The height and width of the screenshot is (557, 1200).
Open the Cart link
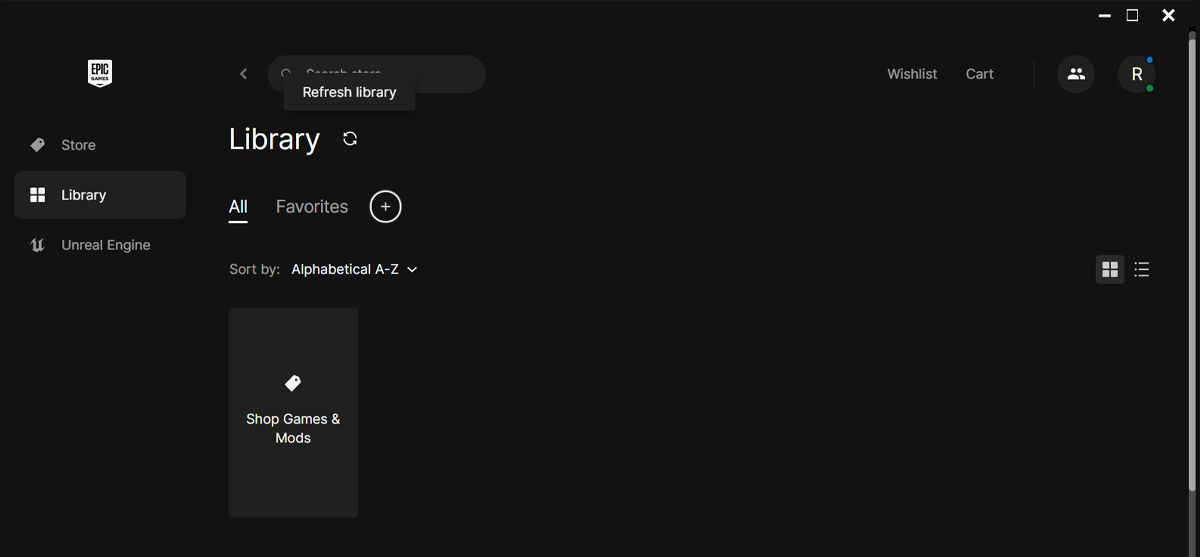(x=979, y=74)
